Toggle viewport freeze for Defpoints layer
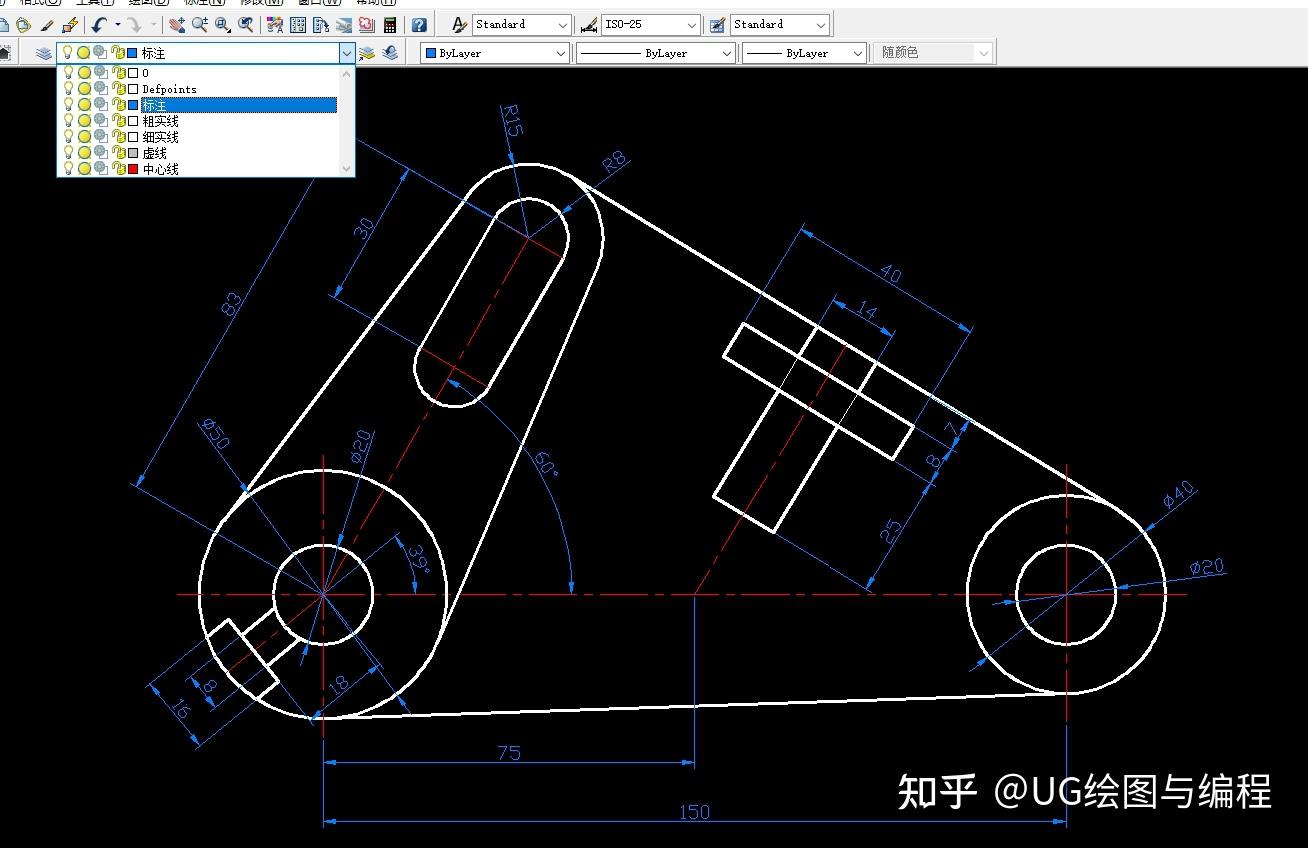Screen dimensions: 1308x848 pos(100,89)
